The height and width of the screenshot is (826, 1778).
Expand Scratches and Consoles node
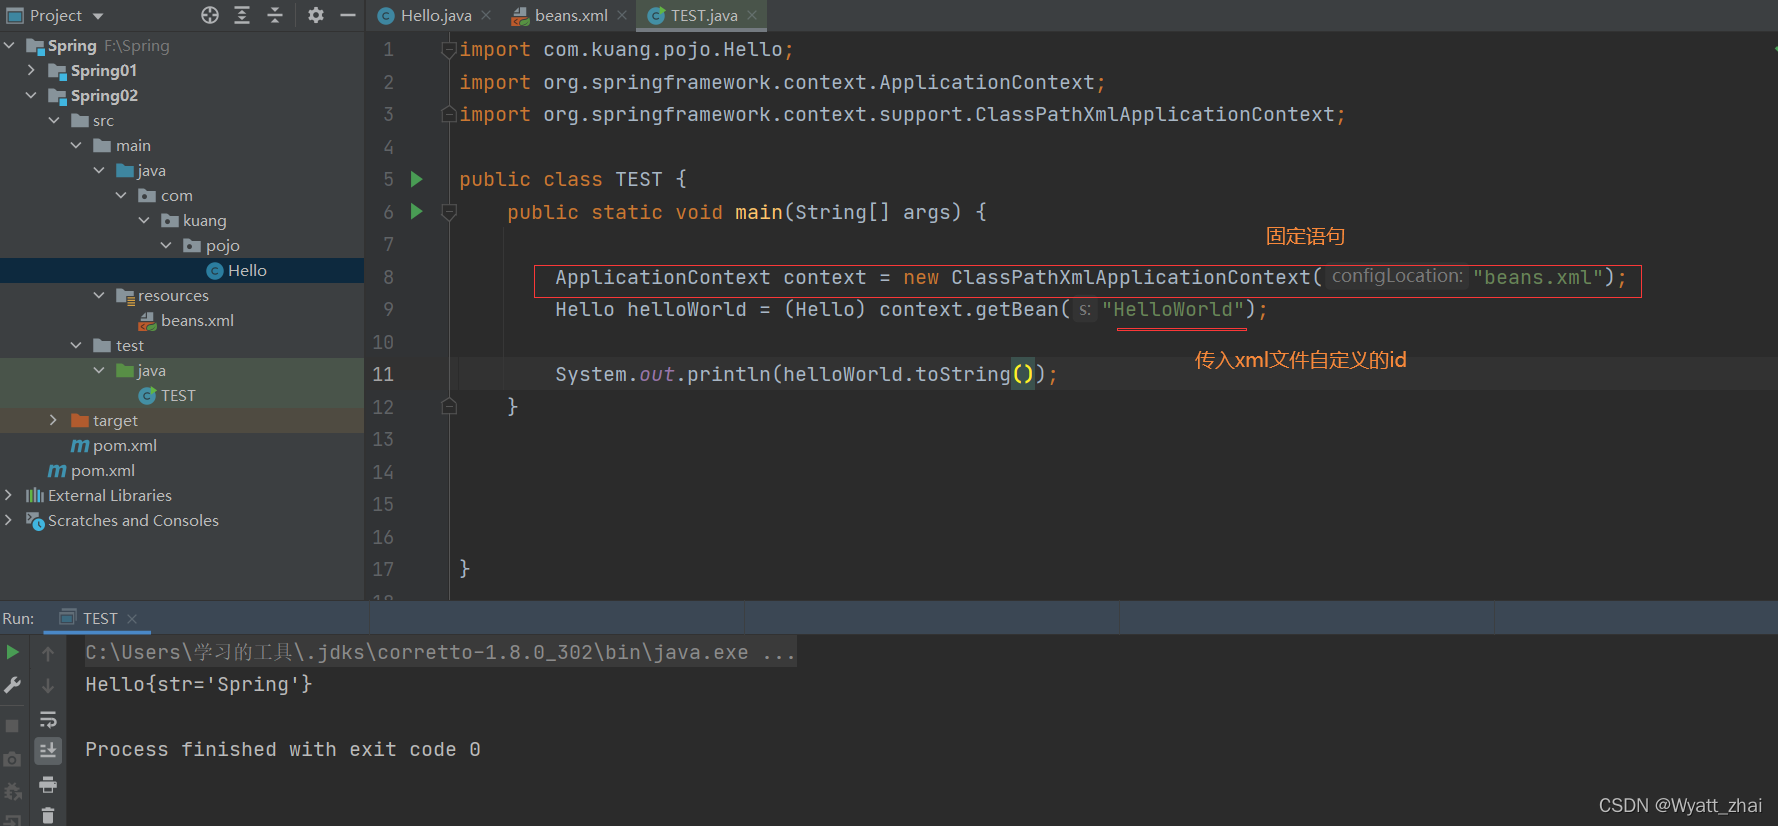9,520
